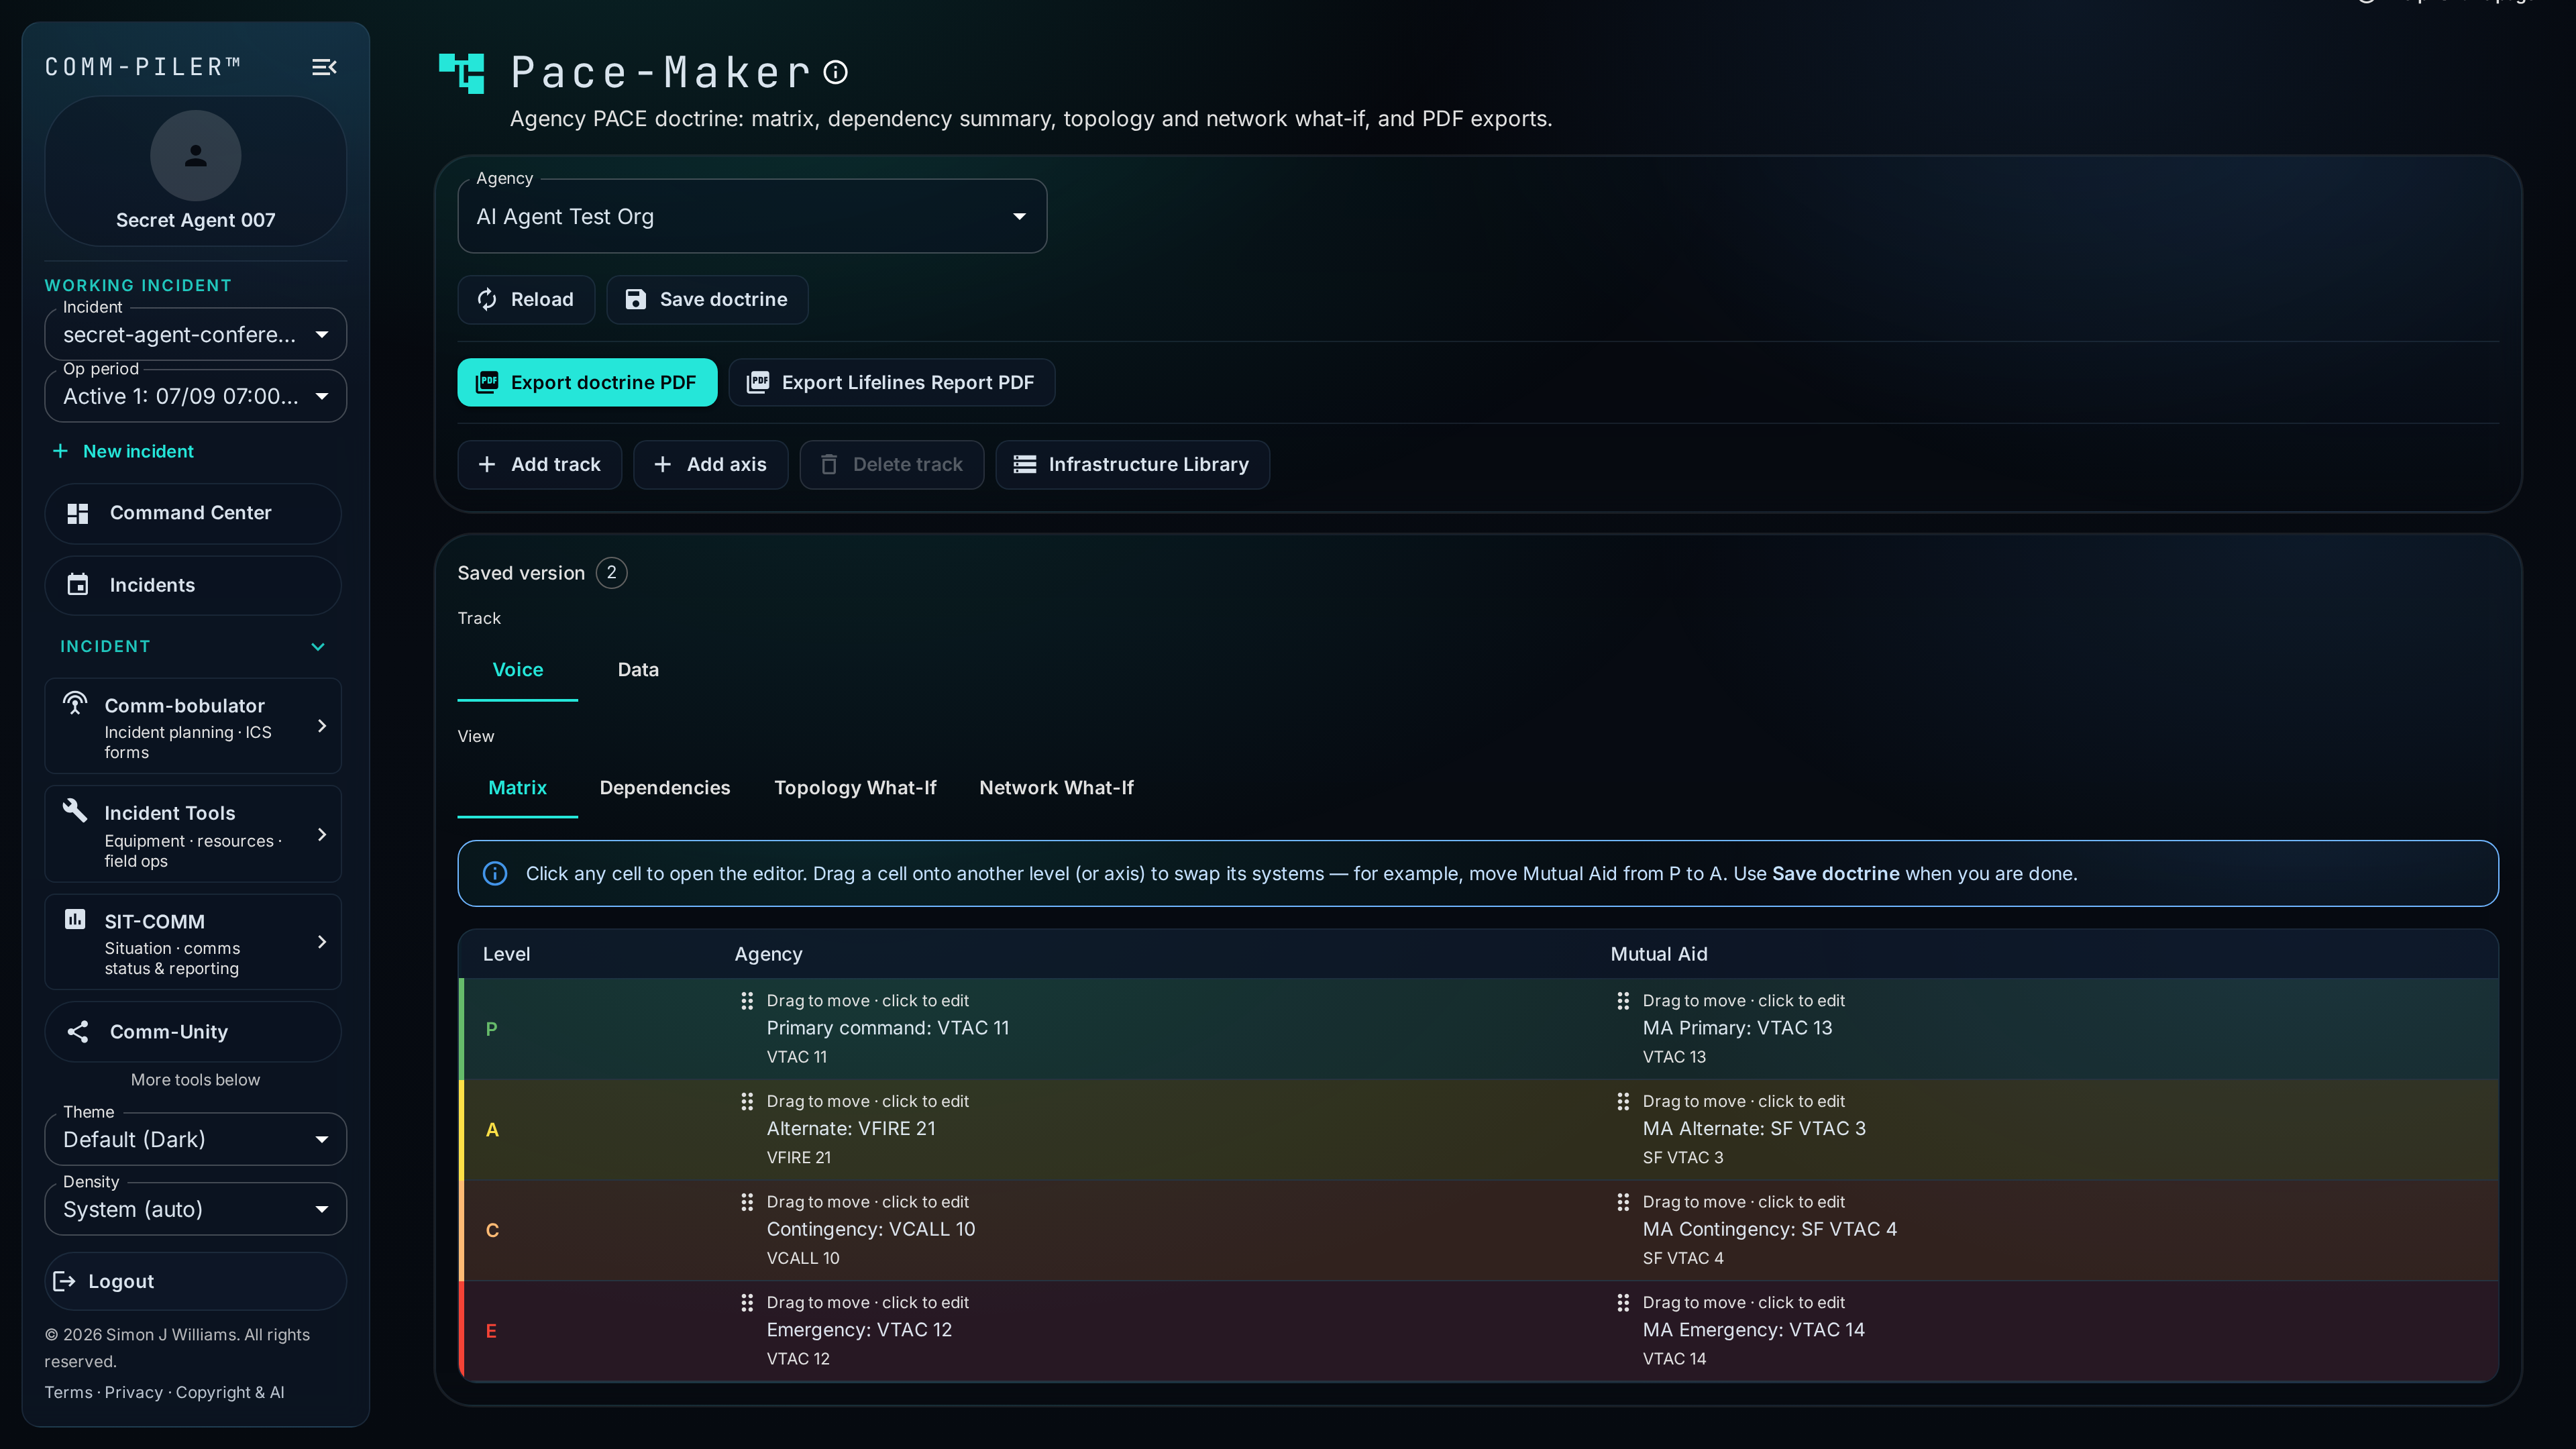Open the Copyright & AI footer link
The height and width of the screenshot is (1449, 2576).
click(230, 1392)
